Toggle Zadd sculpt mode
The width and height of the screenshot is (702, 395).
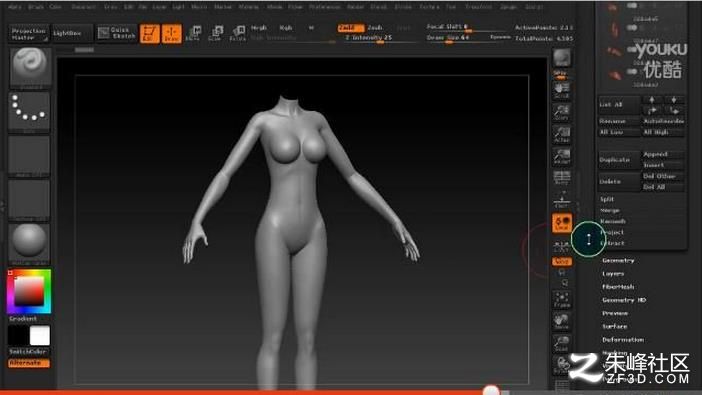point(350,28)
